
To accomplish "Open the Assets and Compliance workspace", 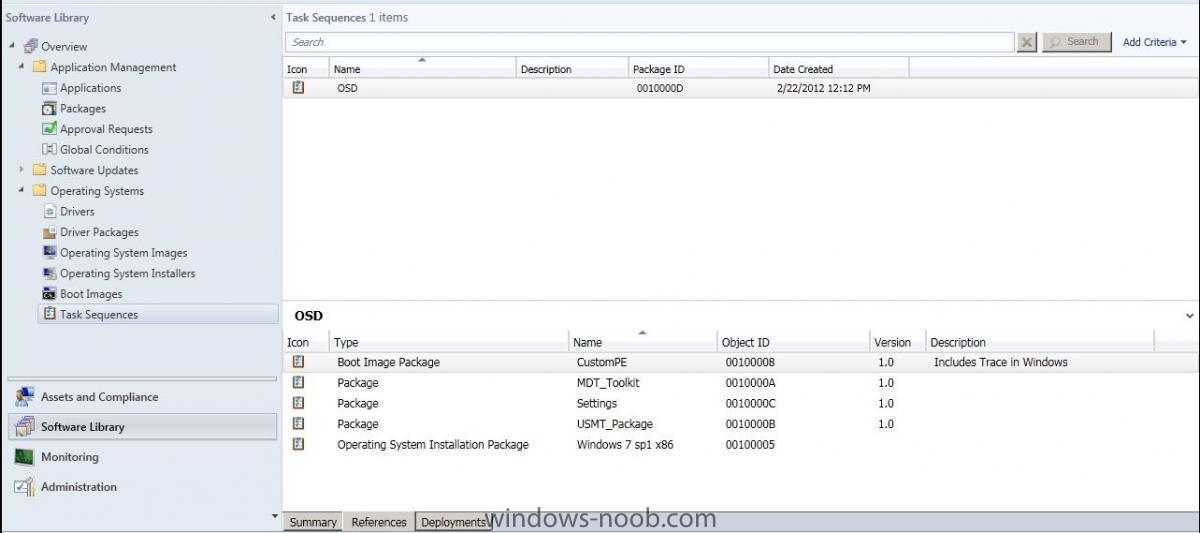I will (x=140, y=397).
